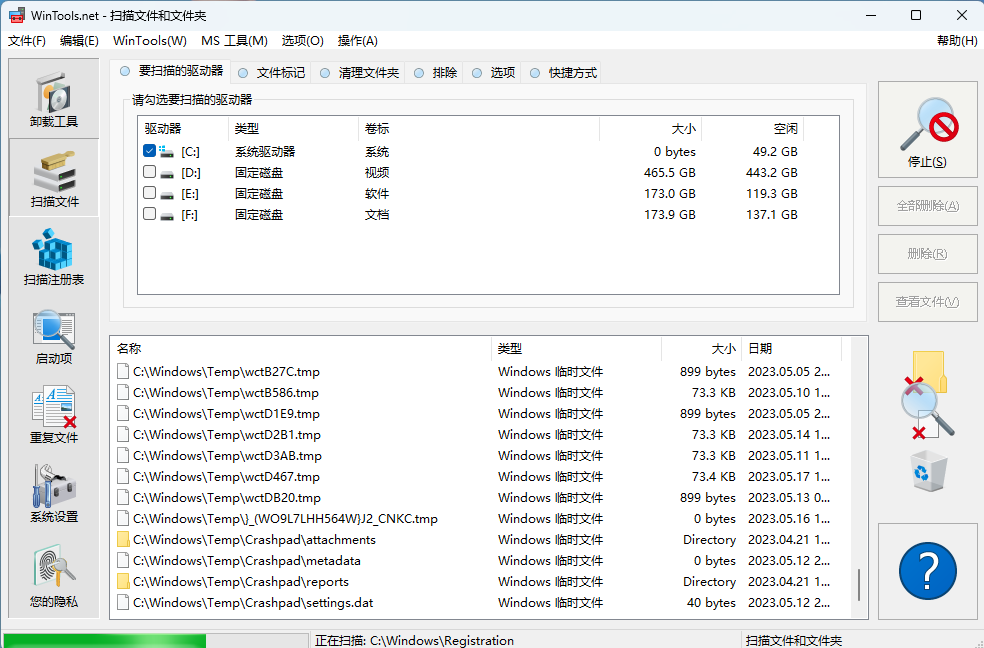Click the 驱动器 column header
This screenshot has height=648, width=984.
pyautogui.click(x=183, y=129)
